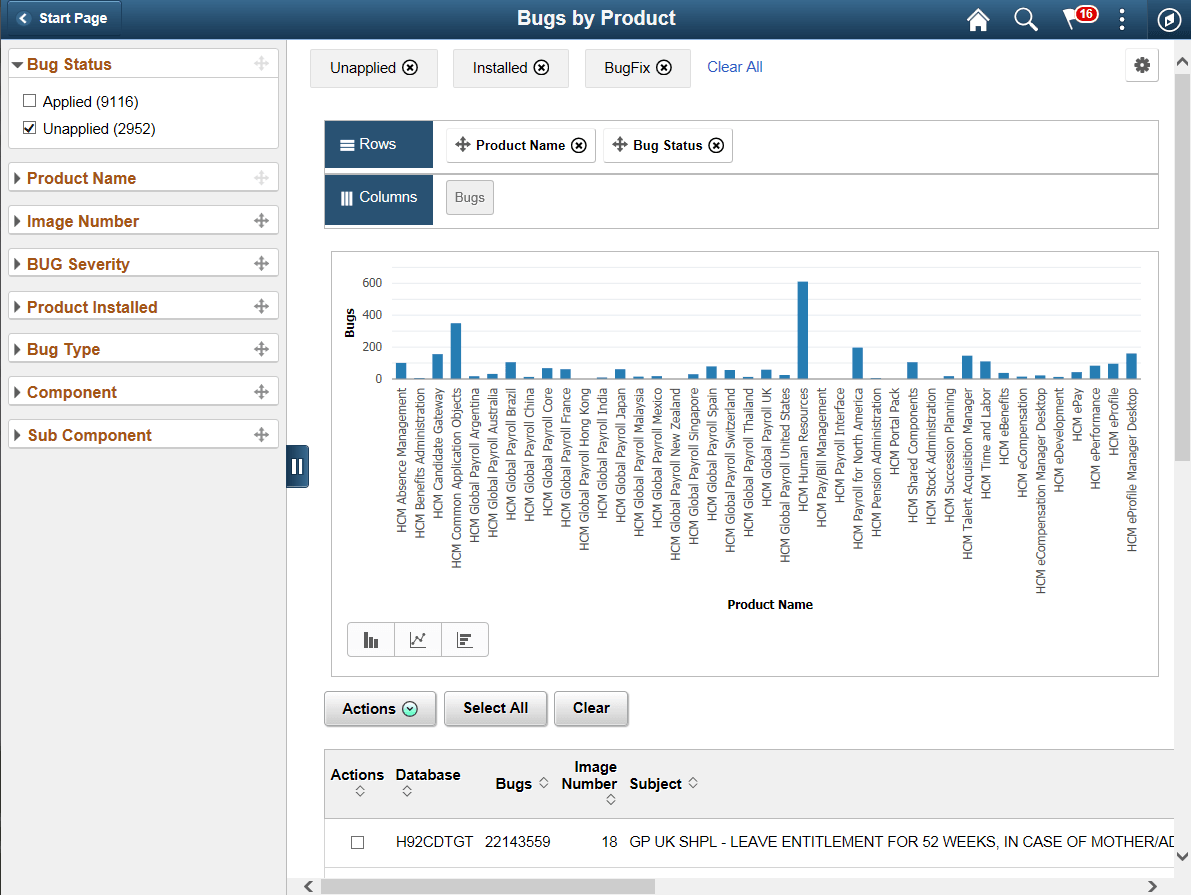Open notifications flag with 16 badge

pos(1079,17)
